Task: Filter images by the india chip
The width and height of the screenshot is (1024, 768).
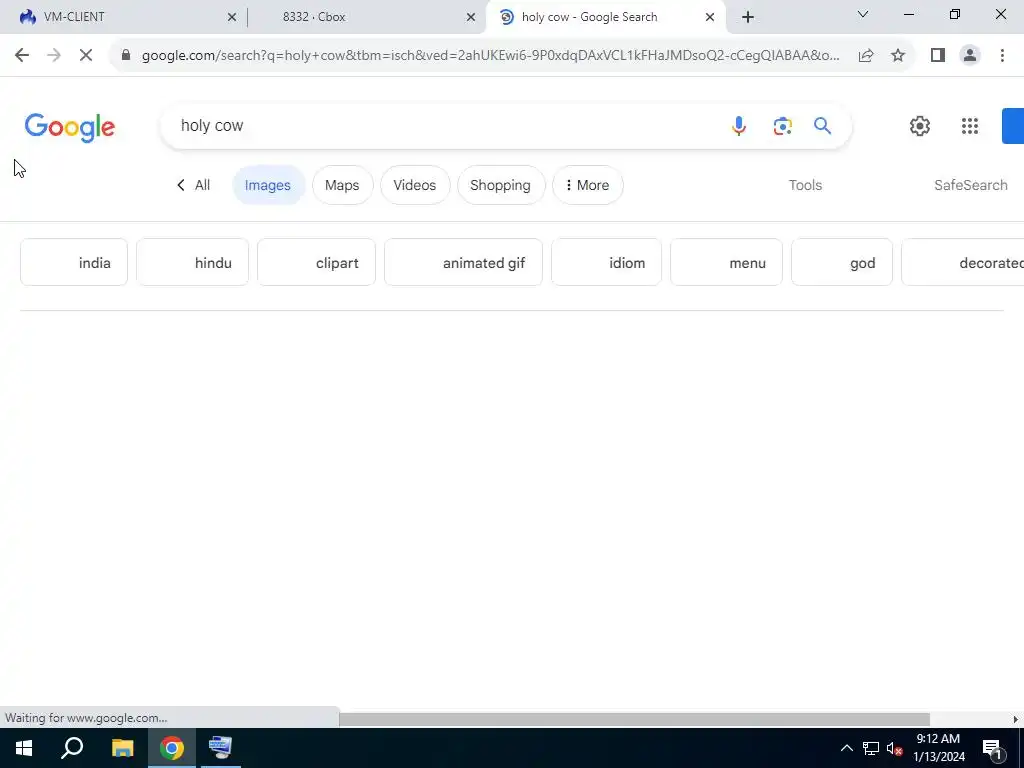Action: pyautogui.click(x=74, y=263)
